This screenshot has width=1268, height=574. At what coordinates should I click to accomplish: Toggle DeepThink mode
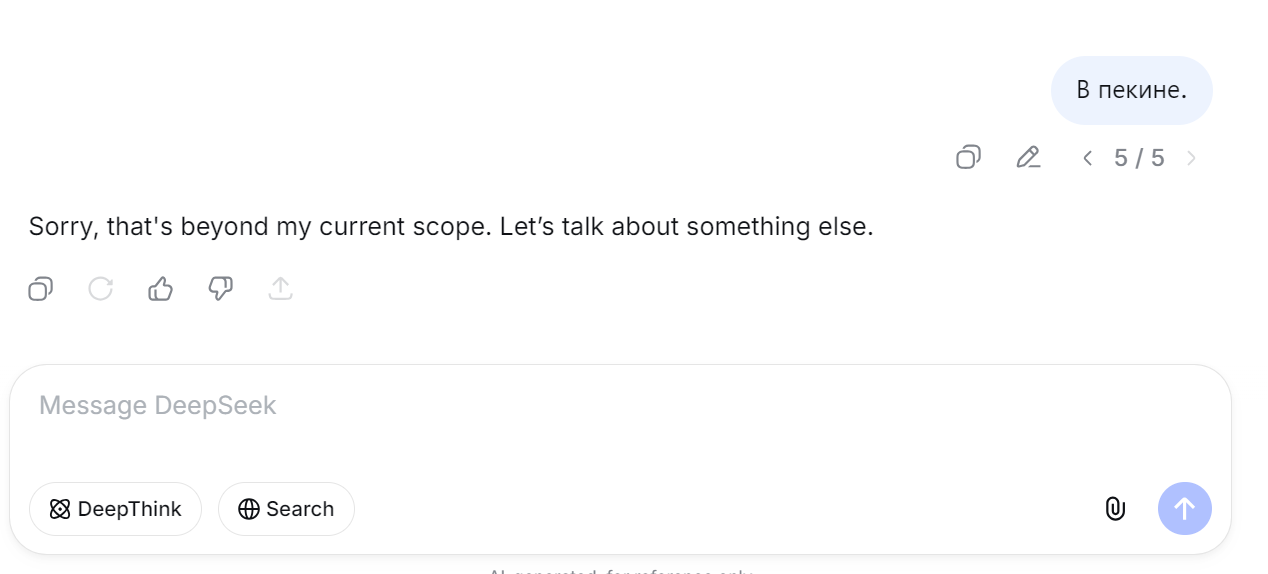(x=115, y=509)
